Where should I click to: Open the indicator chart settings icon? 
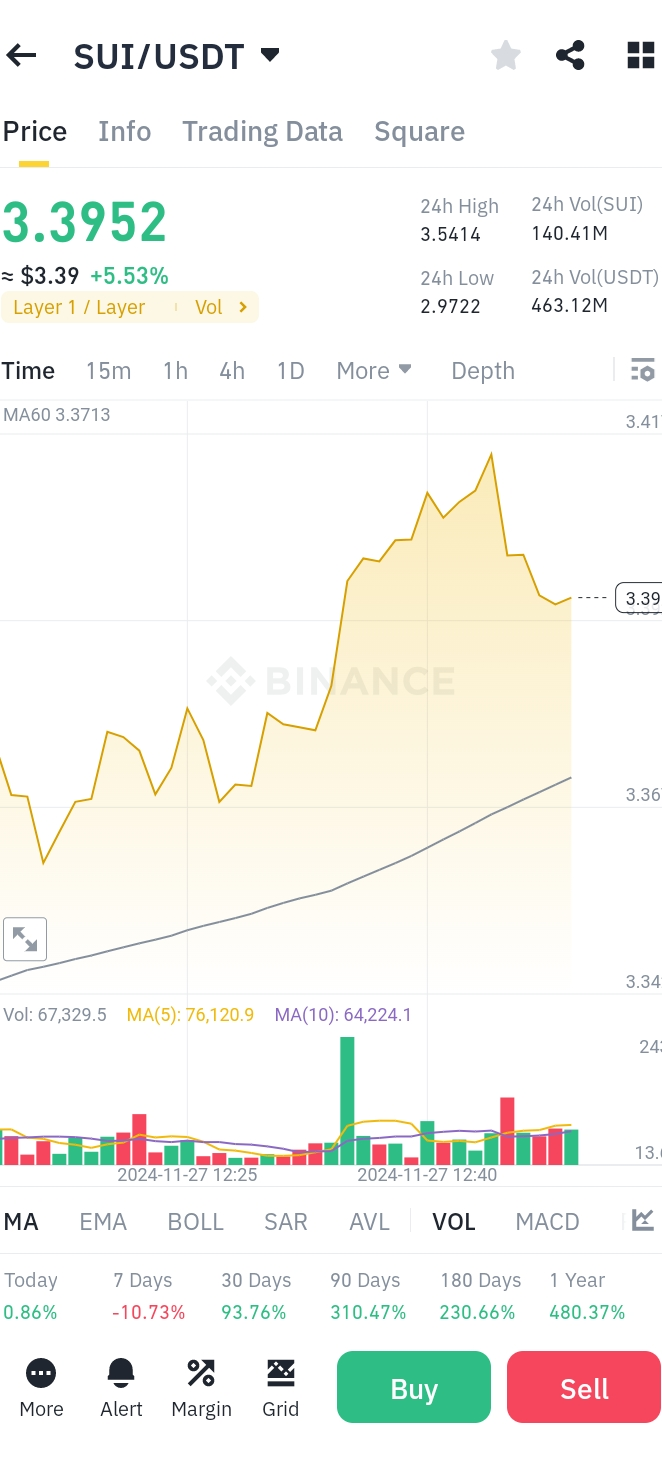[643, 1221]
